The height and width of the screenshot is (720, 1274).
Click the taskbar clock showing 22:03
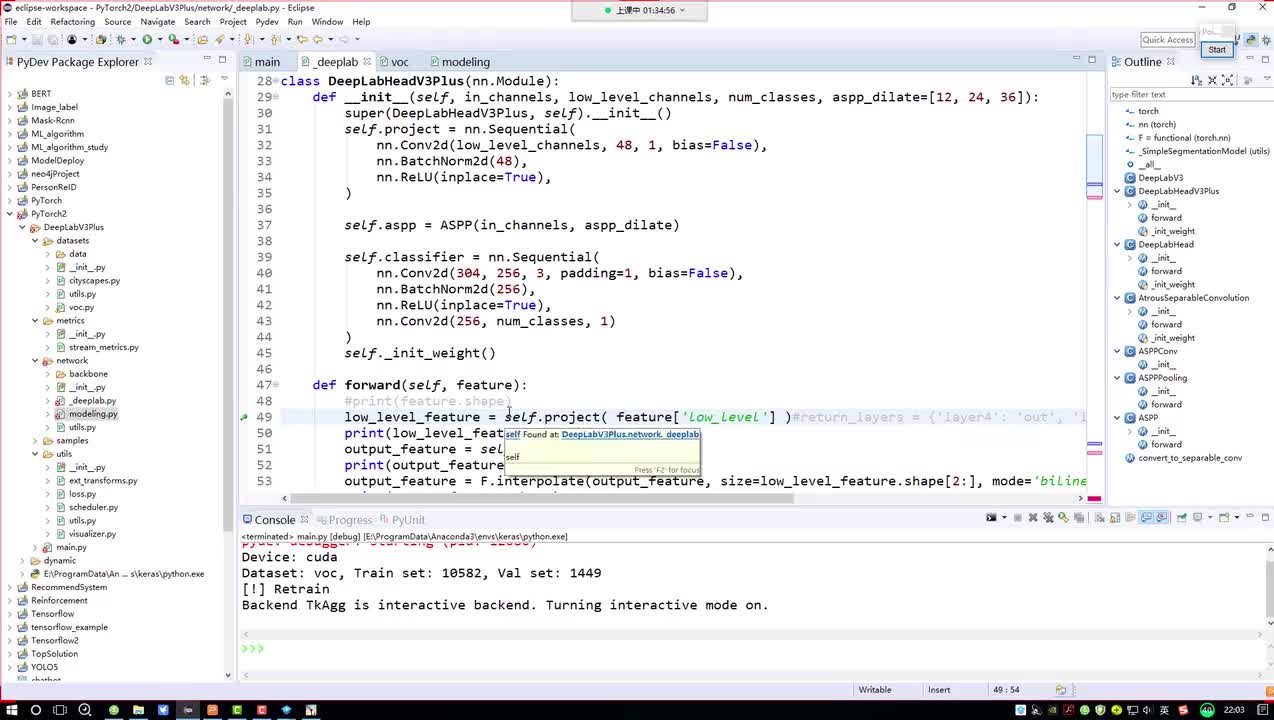[1234, 710]
